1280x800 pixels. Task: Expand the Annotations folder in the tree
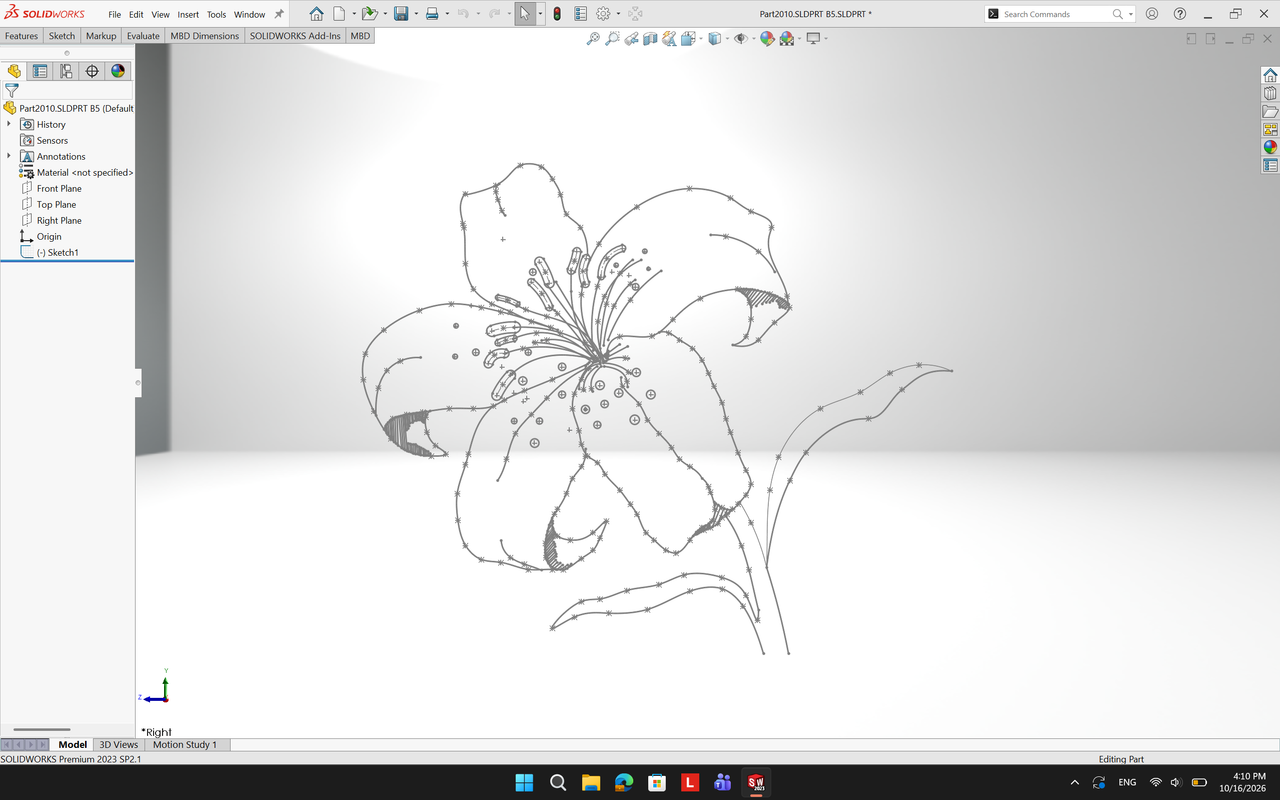pyautogui.click(x=9, y=156)
